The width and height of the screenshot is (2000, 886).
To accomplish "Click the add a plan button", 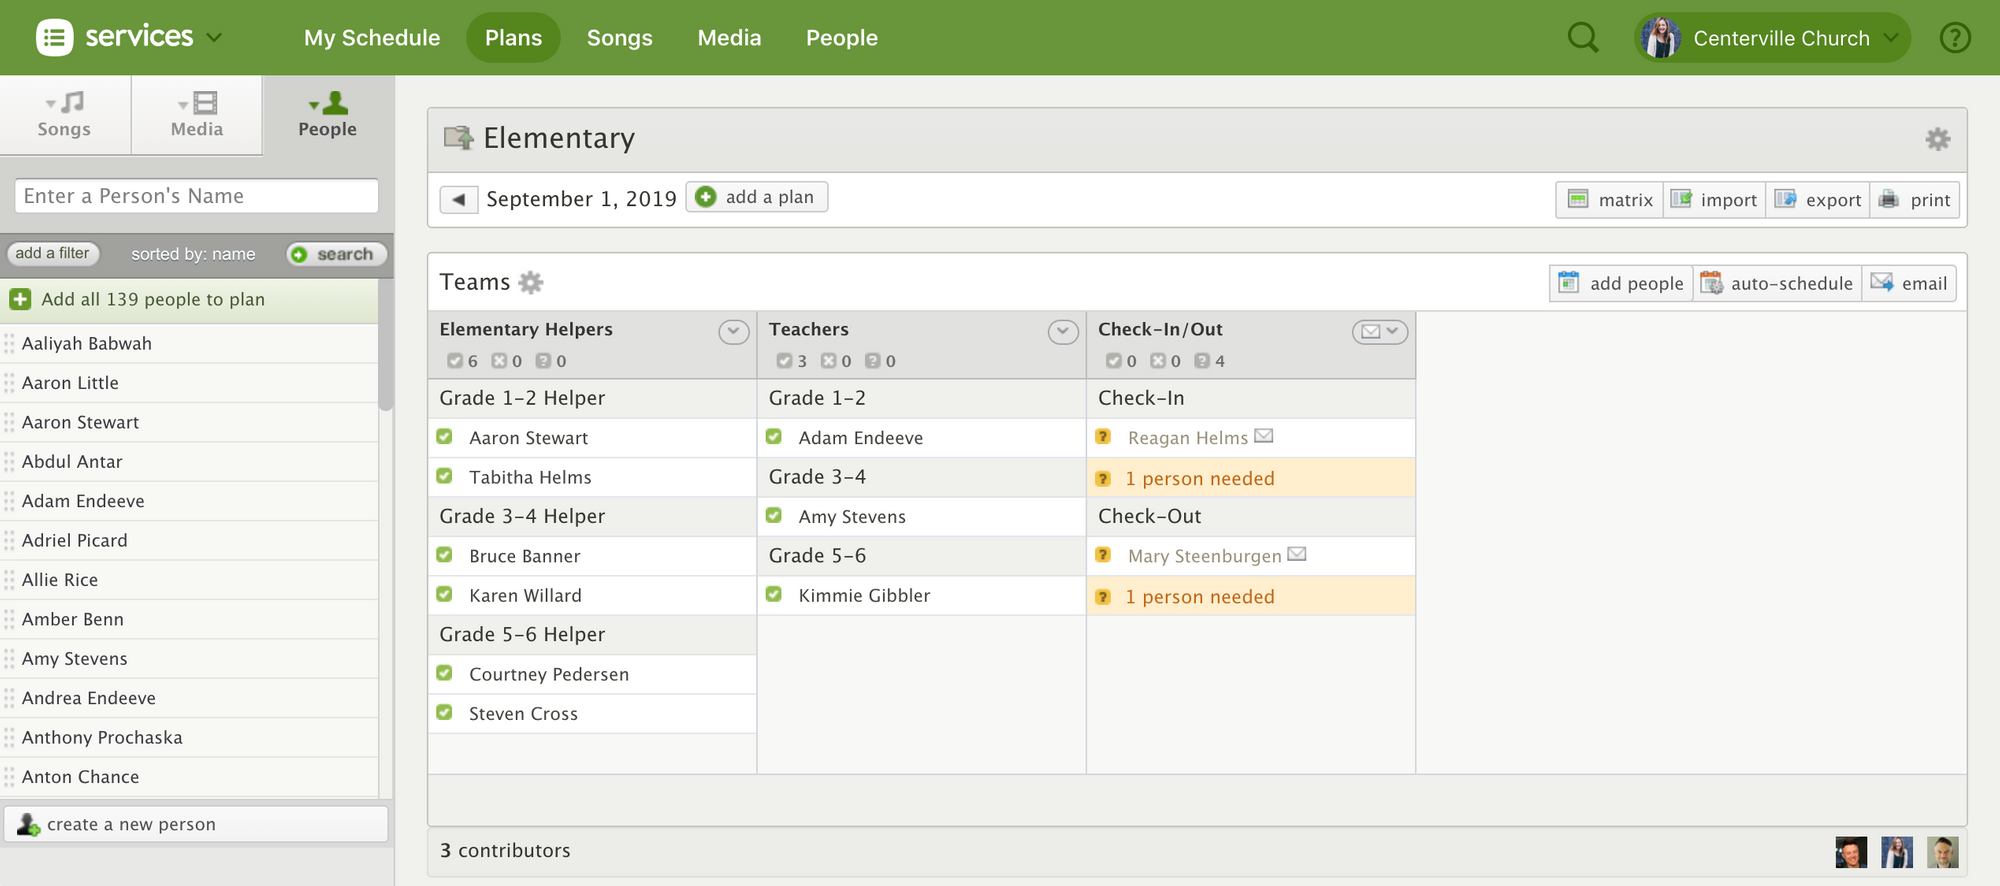I will click(757, 197).
